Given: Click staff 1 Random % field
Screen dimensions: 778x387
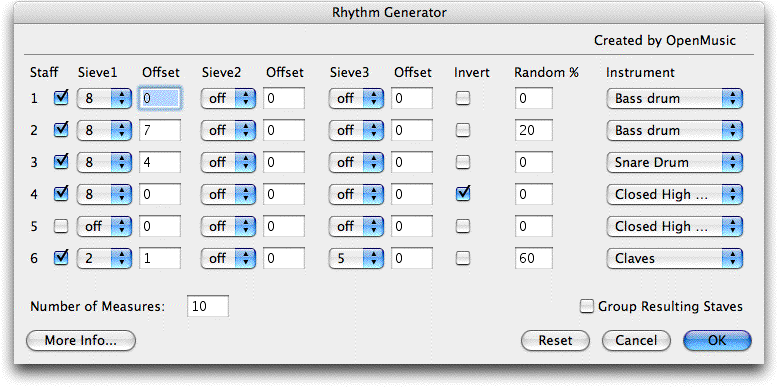Looking at the screenshot, I should (x=534, y=98).
